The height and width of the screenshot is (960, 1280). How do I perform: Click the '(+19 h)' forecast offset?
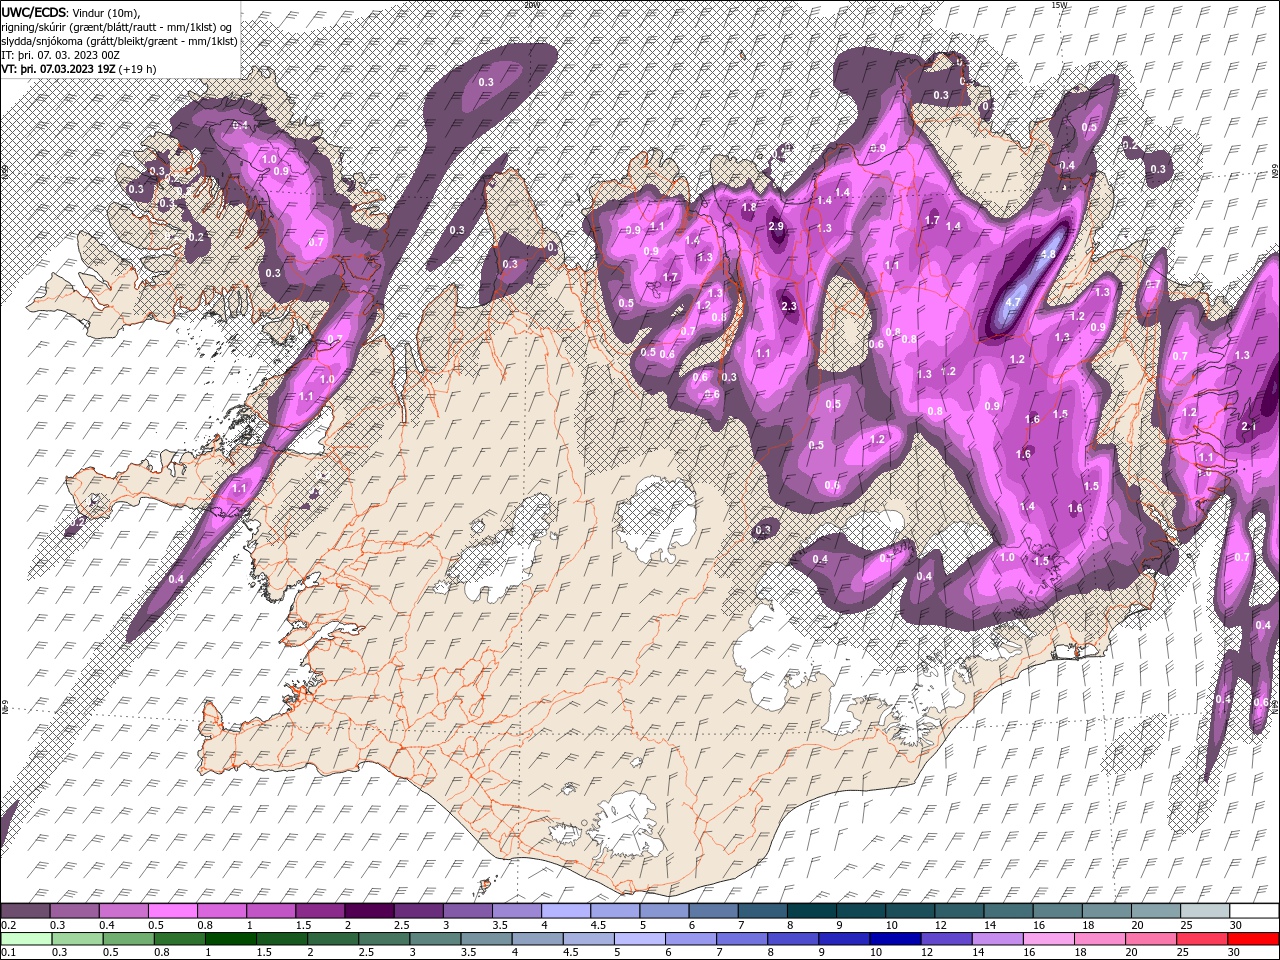[137, 69]
